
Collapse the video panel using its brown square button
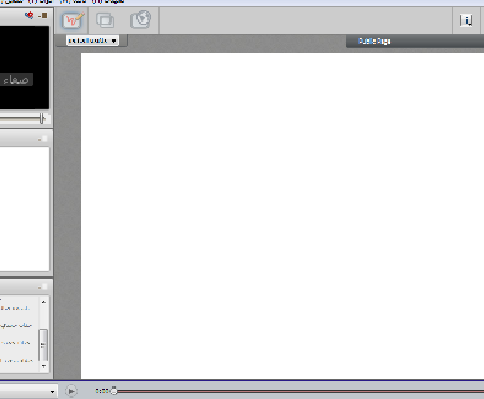[43, 16]
